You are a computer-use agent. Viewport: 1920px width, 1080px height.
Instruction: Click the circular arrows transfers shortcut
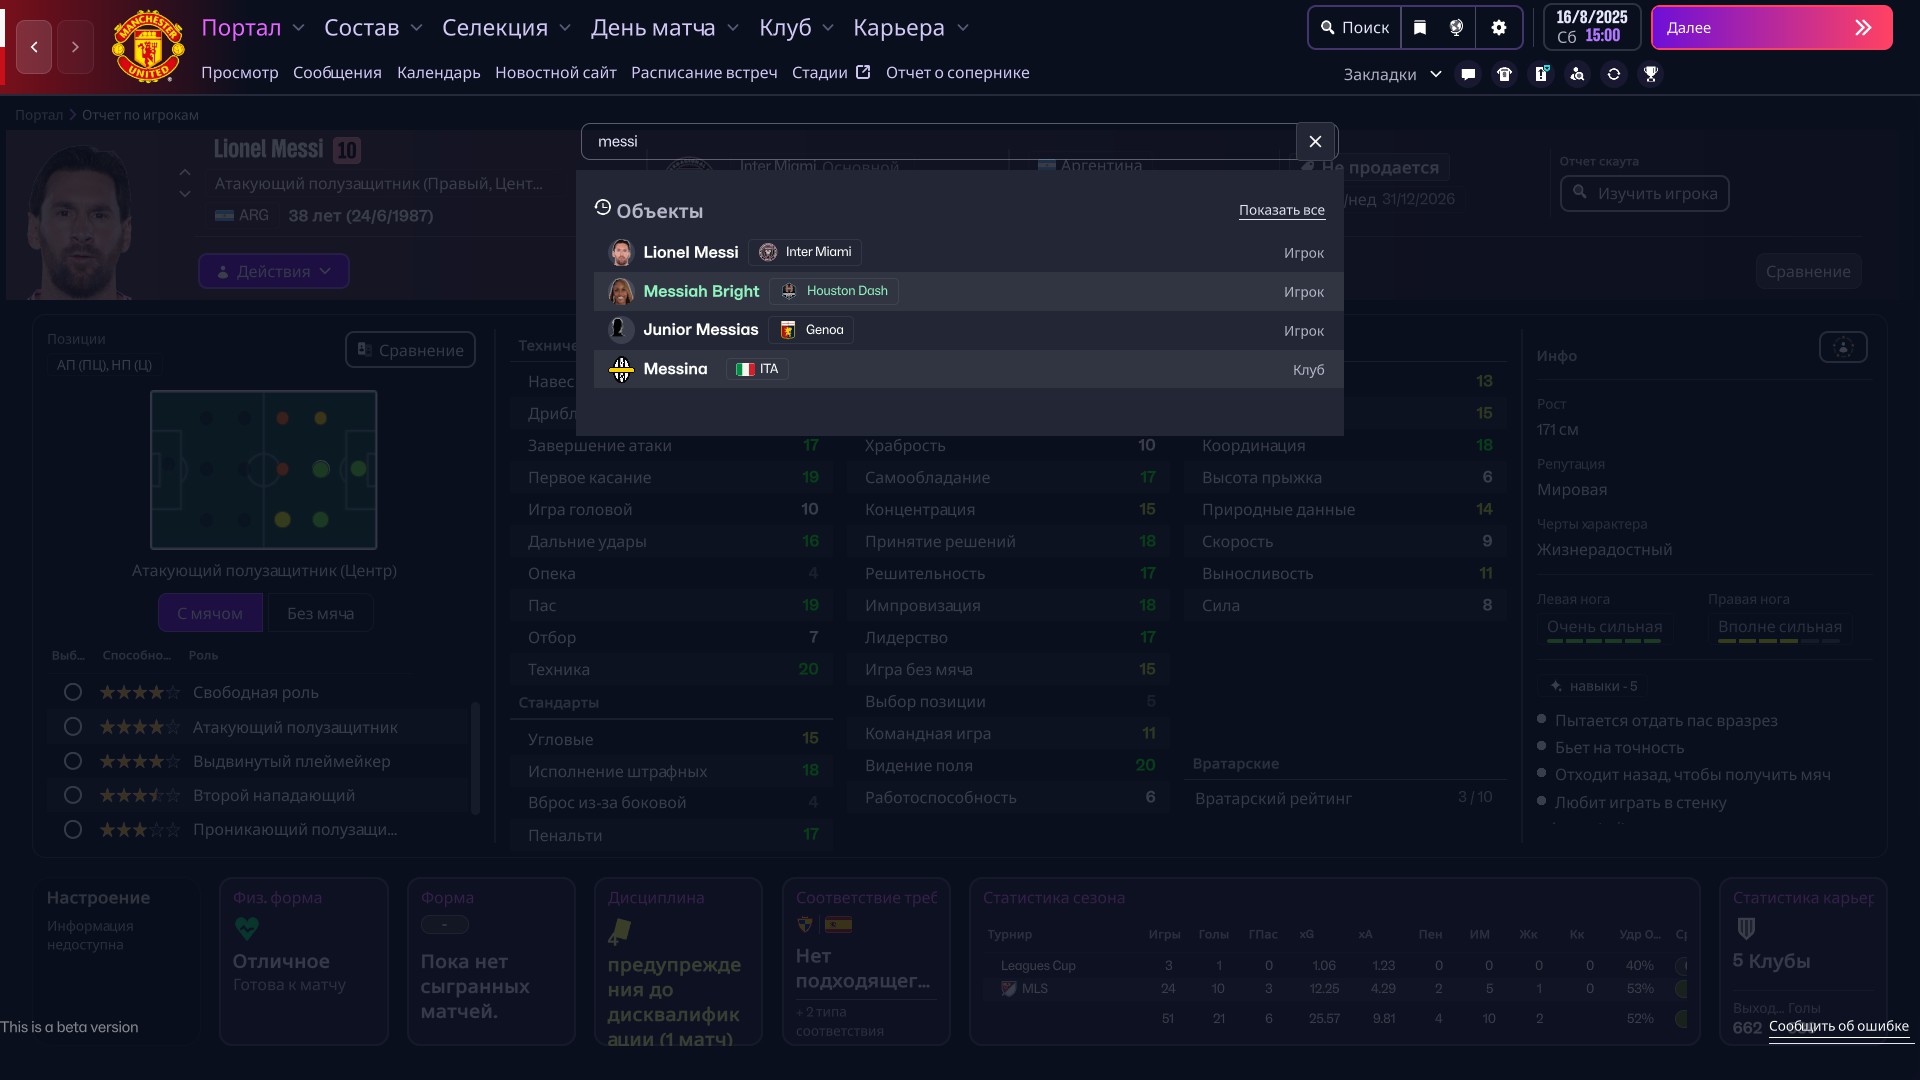coord(1613,74)
